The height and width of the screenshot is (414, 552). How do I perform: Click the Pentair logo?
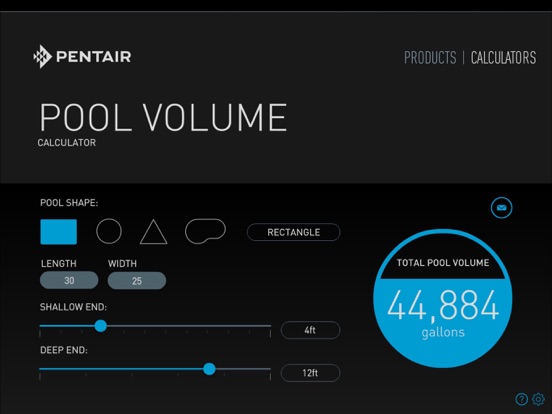[x=82, y=56]
